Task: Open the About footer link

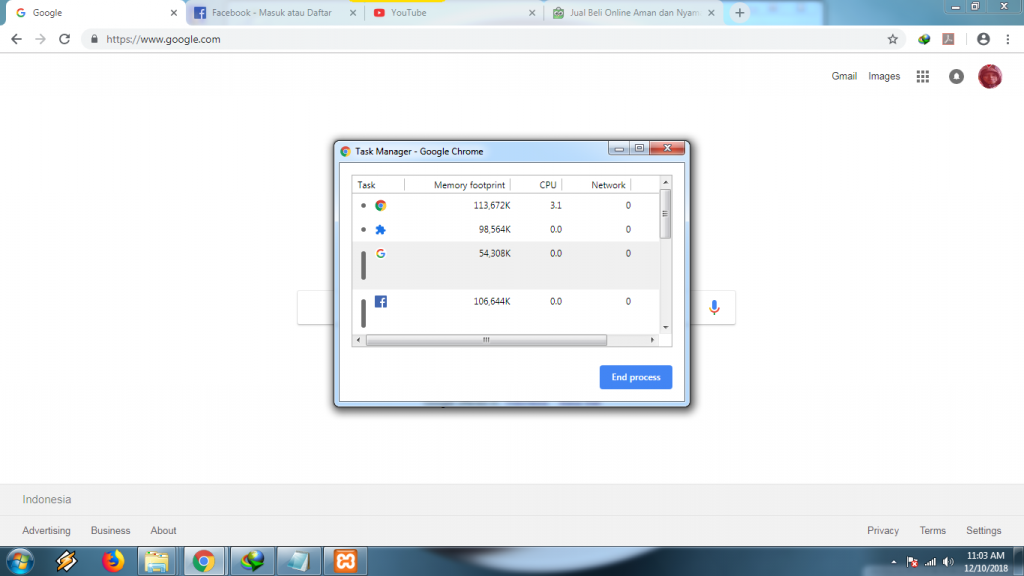Action: coord(163,530)
